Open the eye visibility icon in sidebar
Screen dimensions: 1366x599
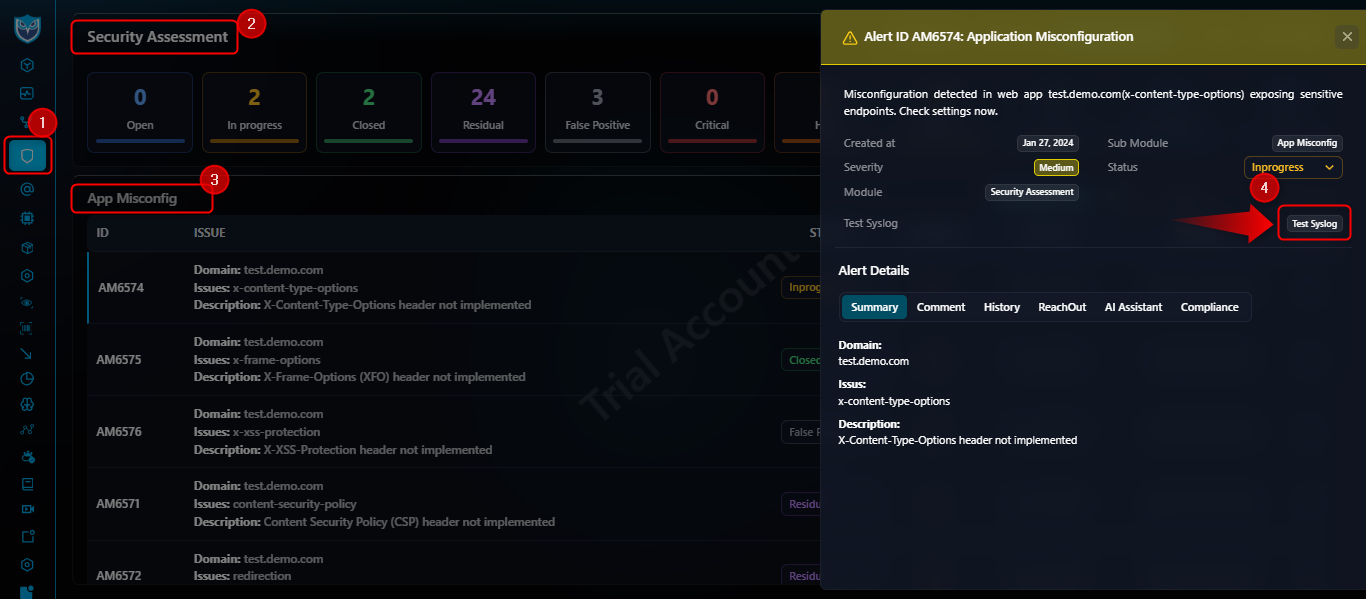click(x=27, y=302)
